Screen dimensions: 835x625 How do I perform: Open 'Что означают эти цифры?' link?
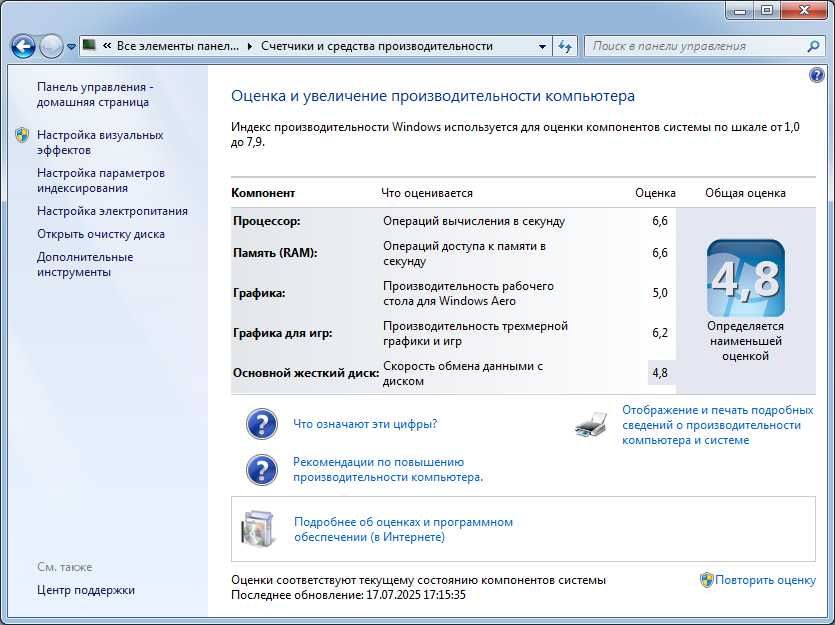point(365,424)
